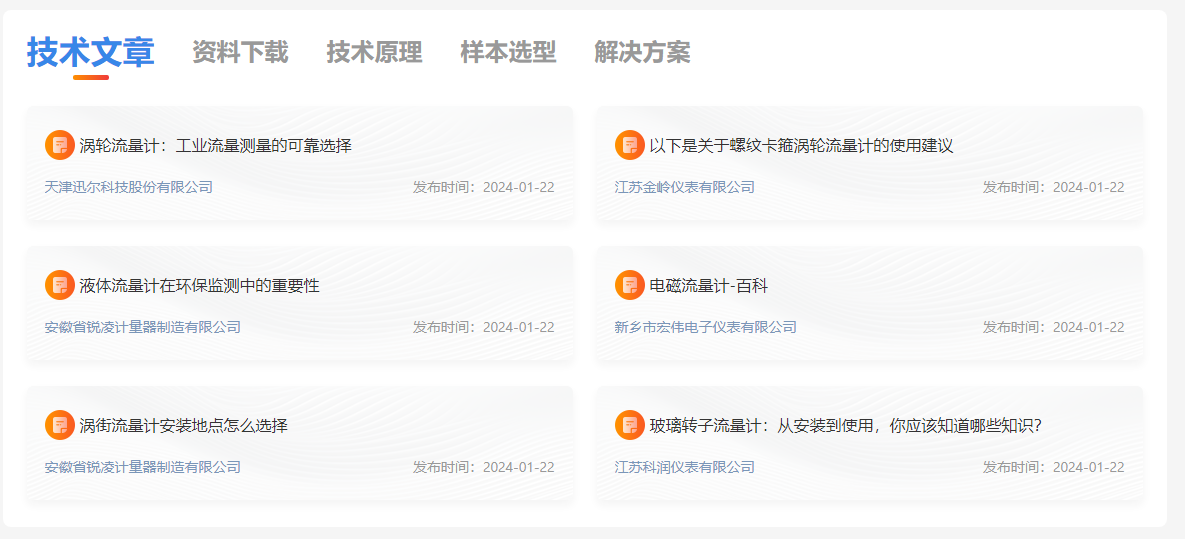Go to the 样本选型 tab
This screenshot has width=1185, height=539.
coord(509,52)
